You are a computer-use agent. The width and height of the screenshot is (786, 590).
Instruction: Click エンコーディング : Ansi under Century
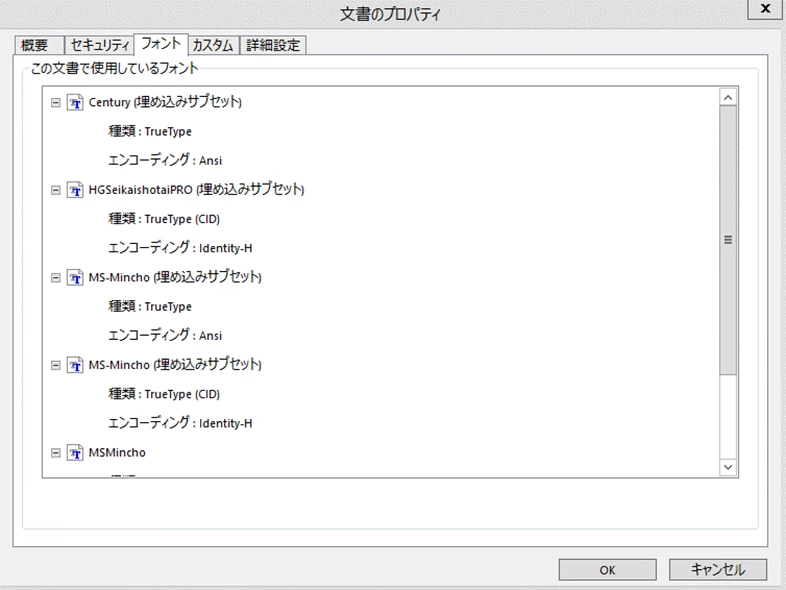(x=165, y=160)
